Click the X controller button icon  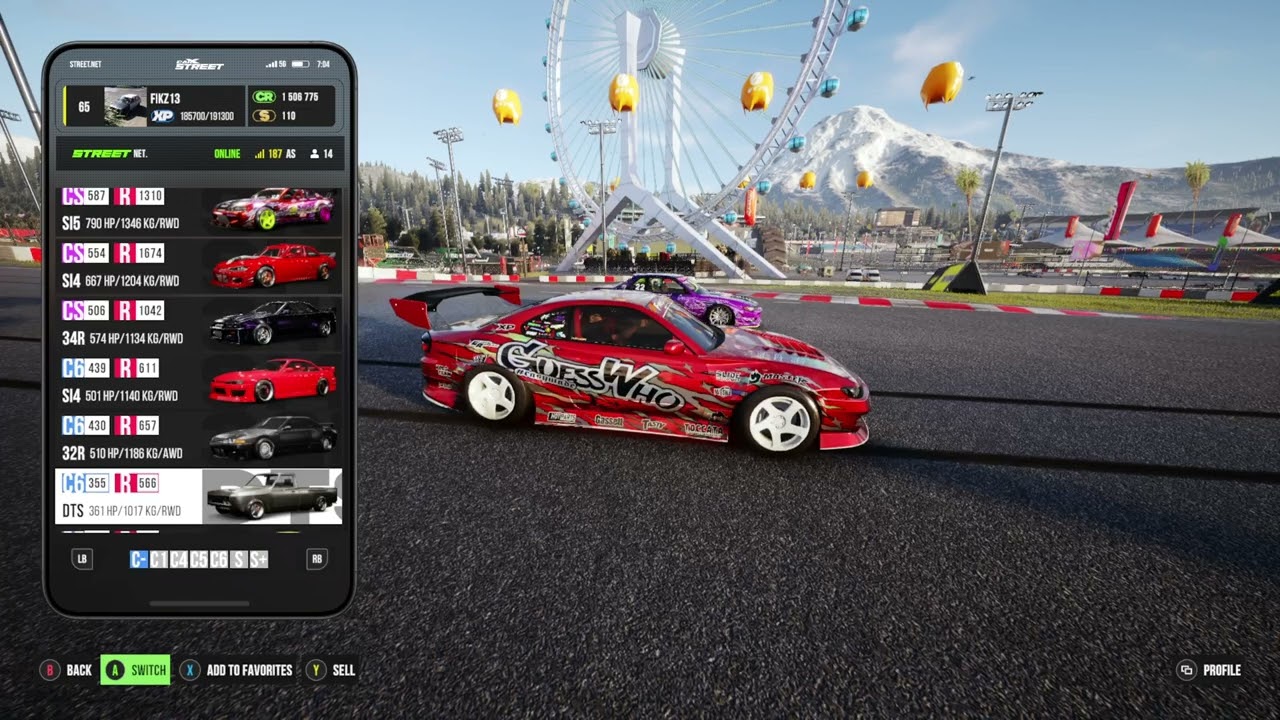(190, 670)
